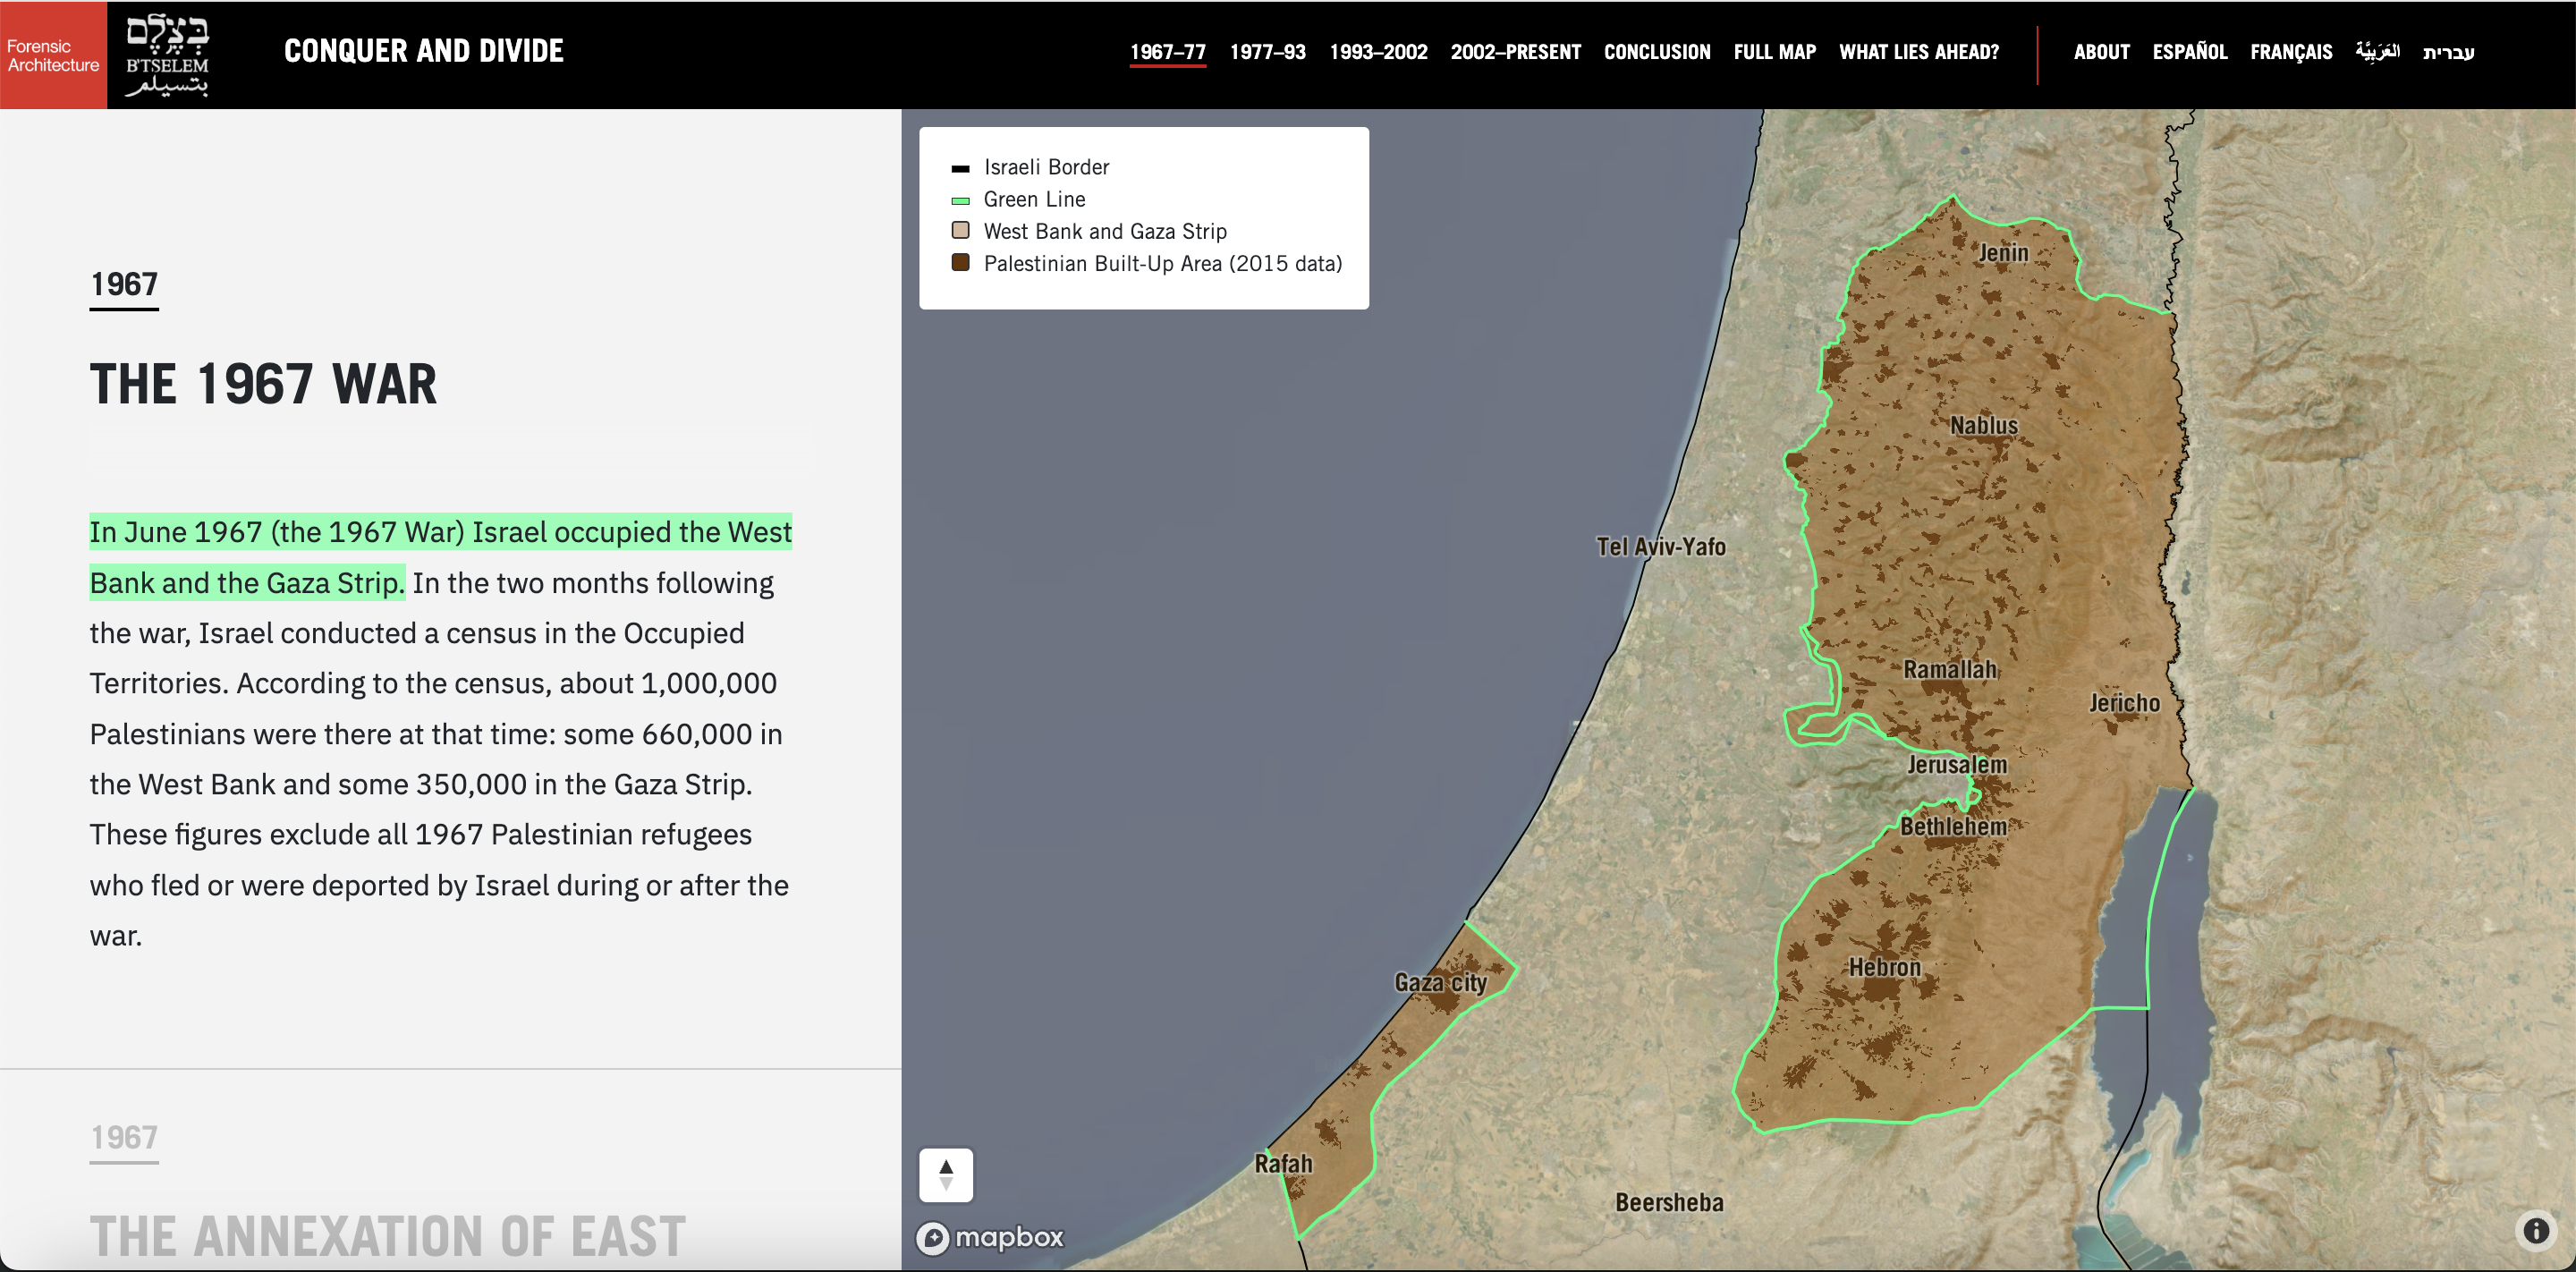Click the Hebron map label
Screen dimensions: 2576x1272
tap(1884, 968)
